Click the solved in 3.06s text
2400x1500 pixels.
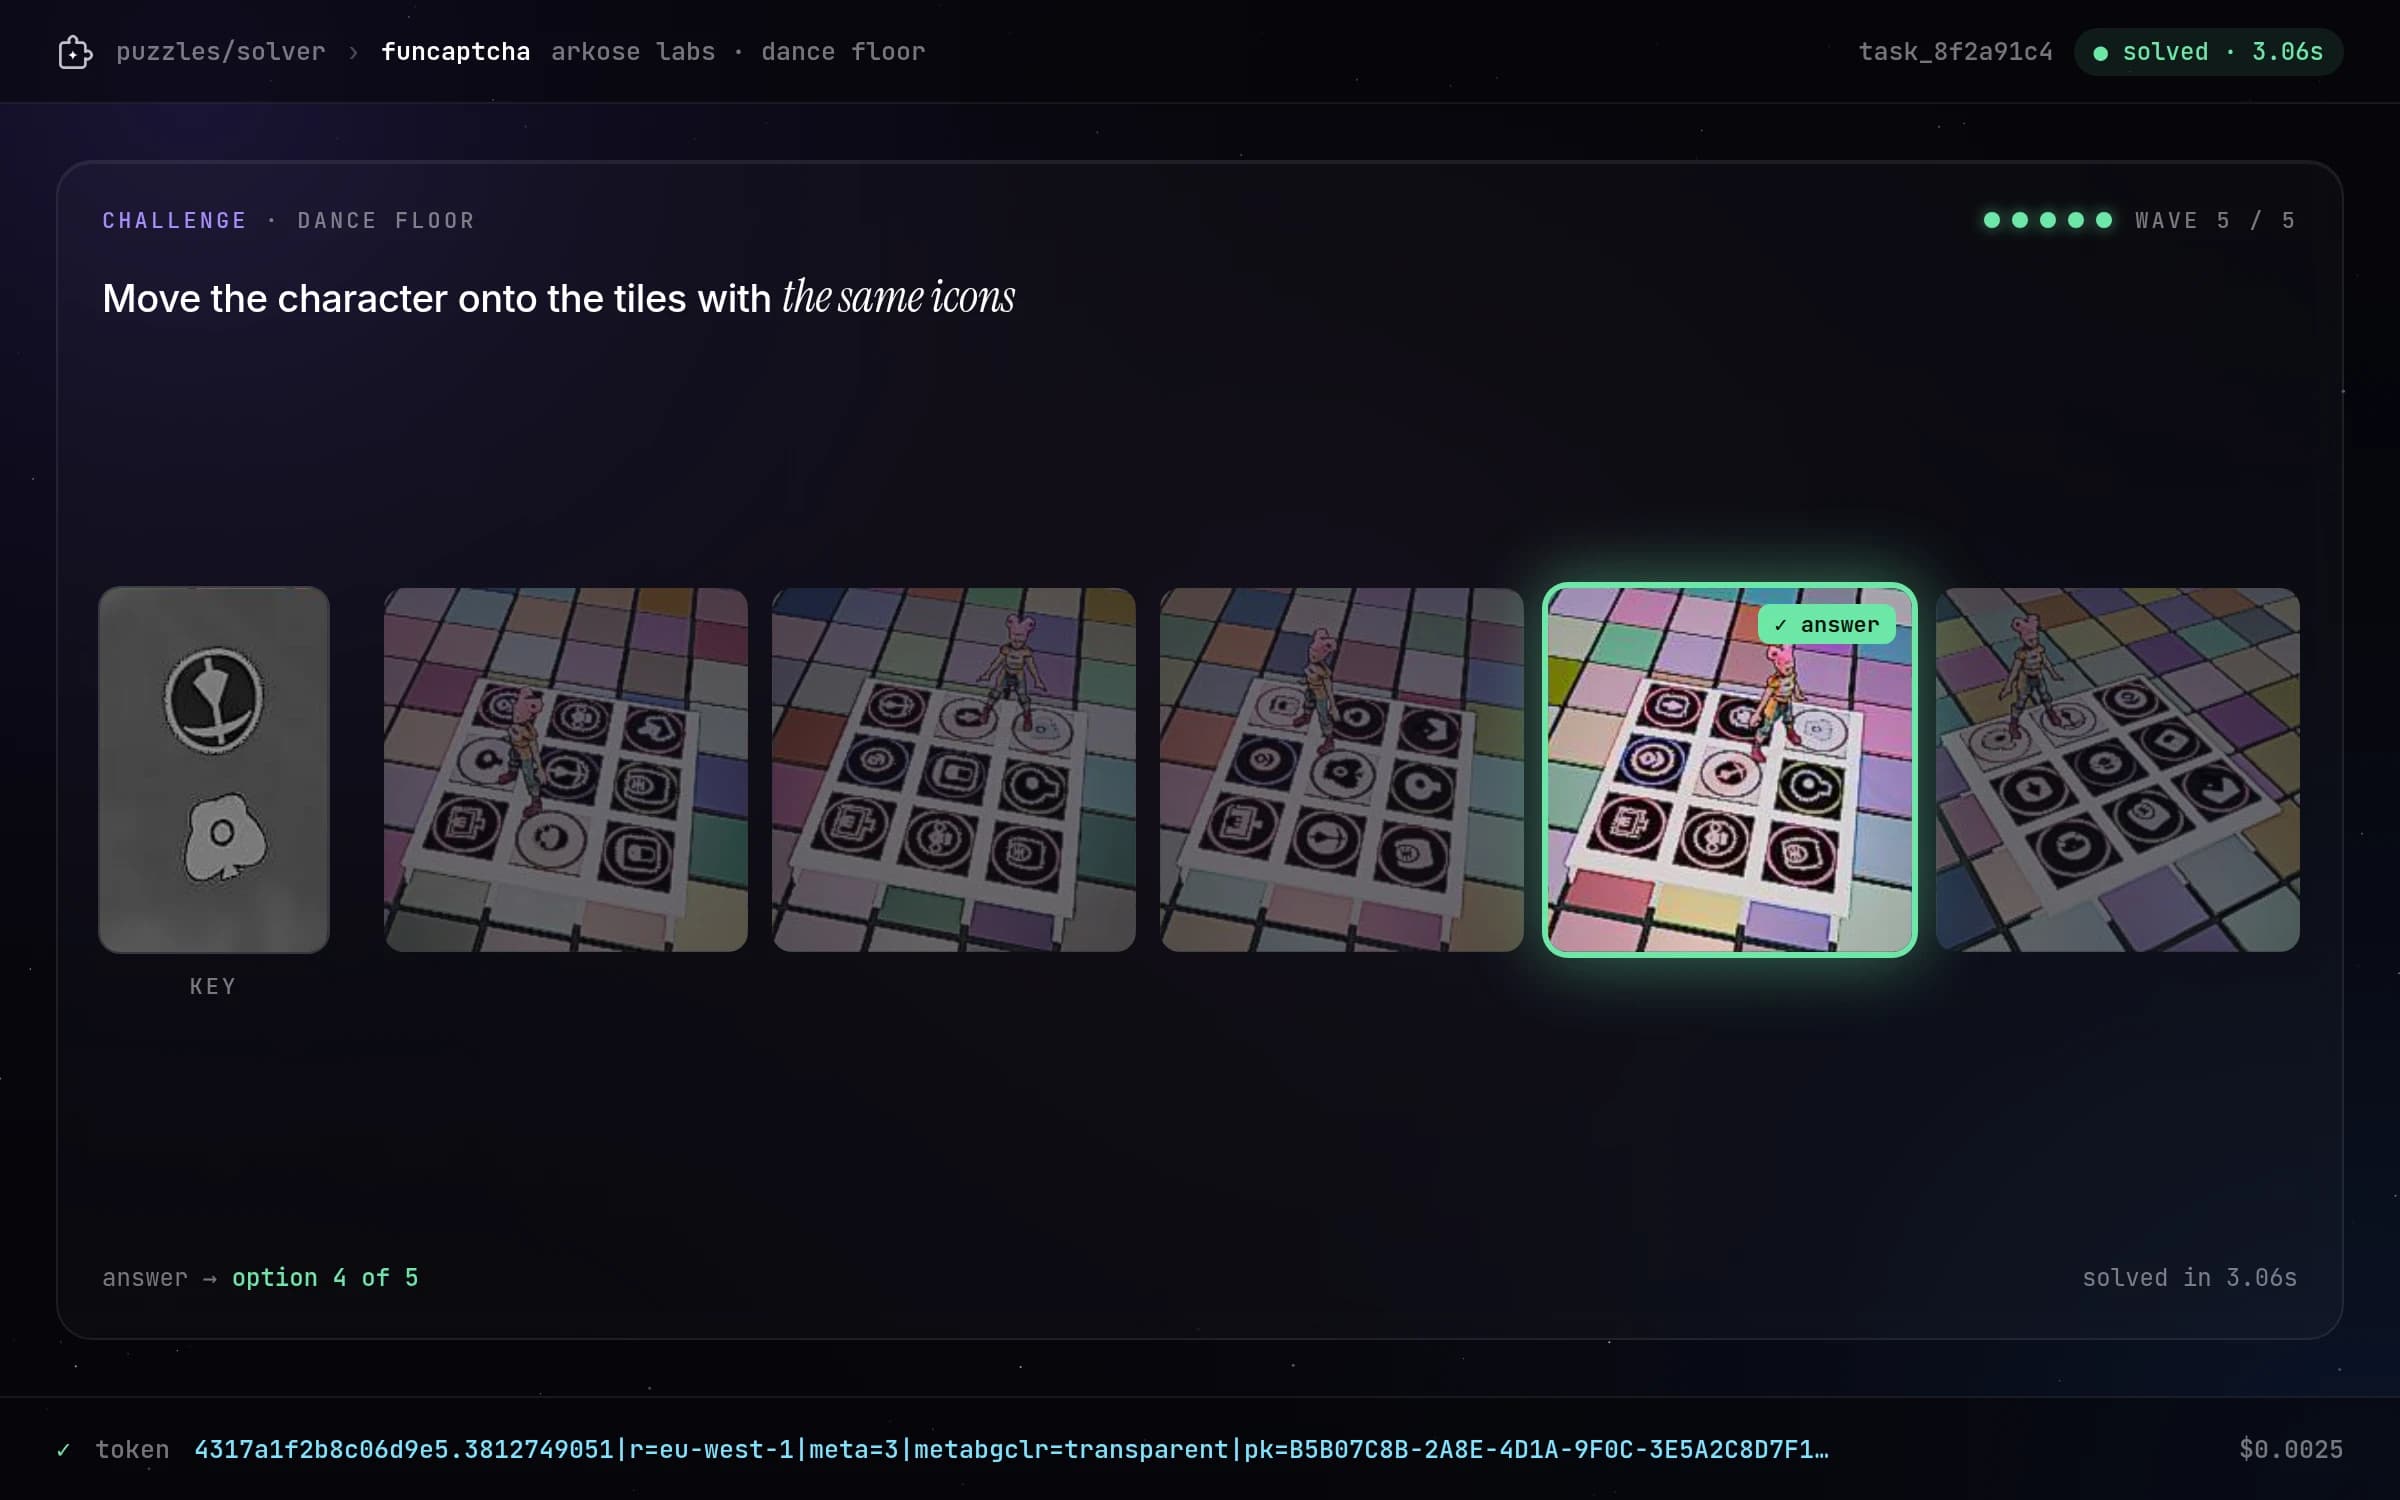click(x=2189, y=1278)
